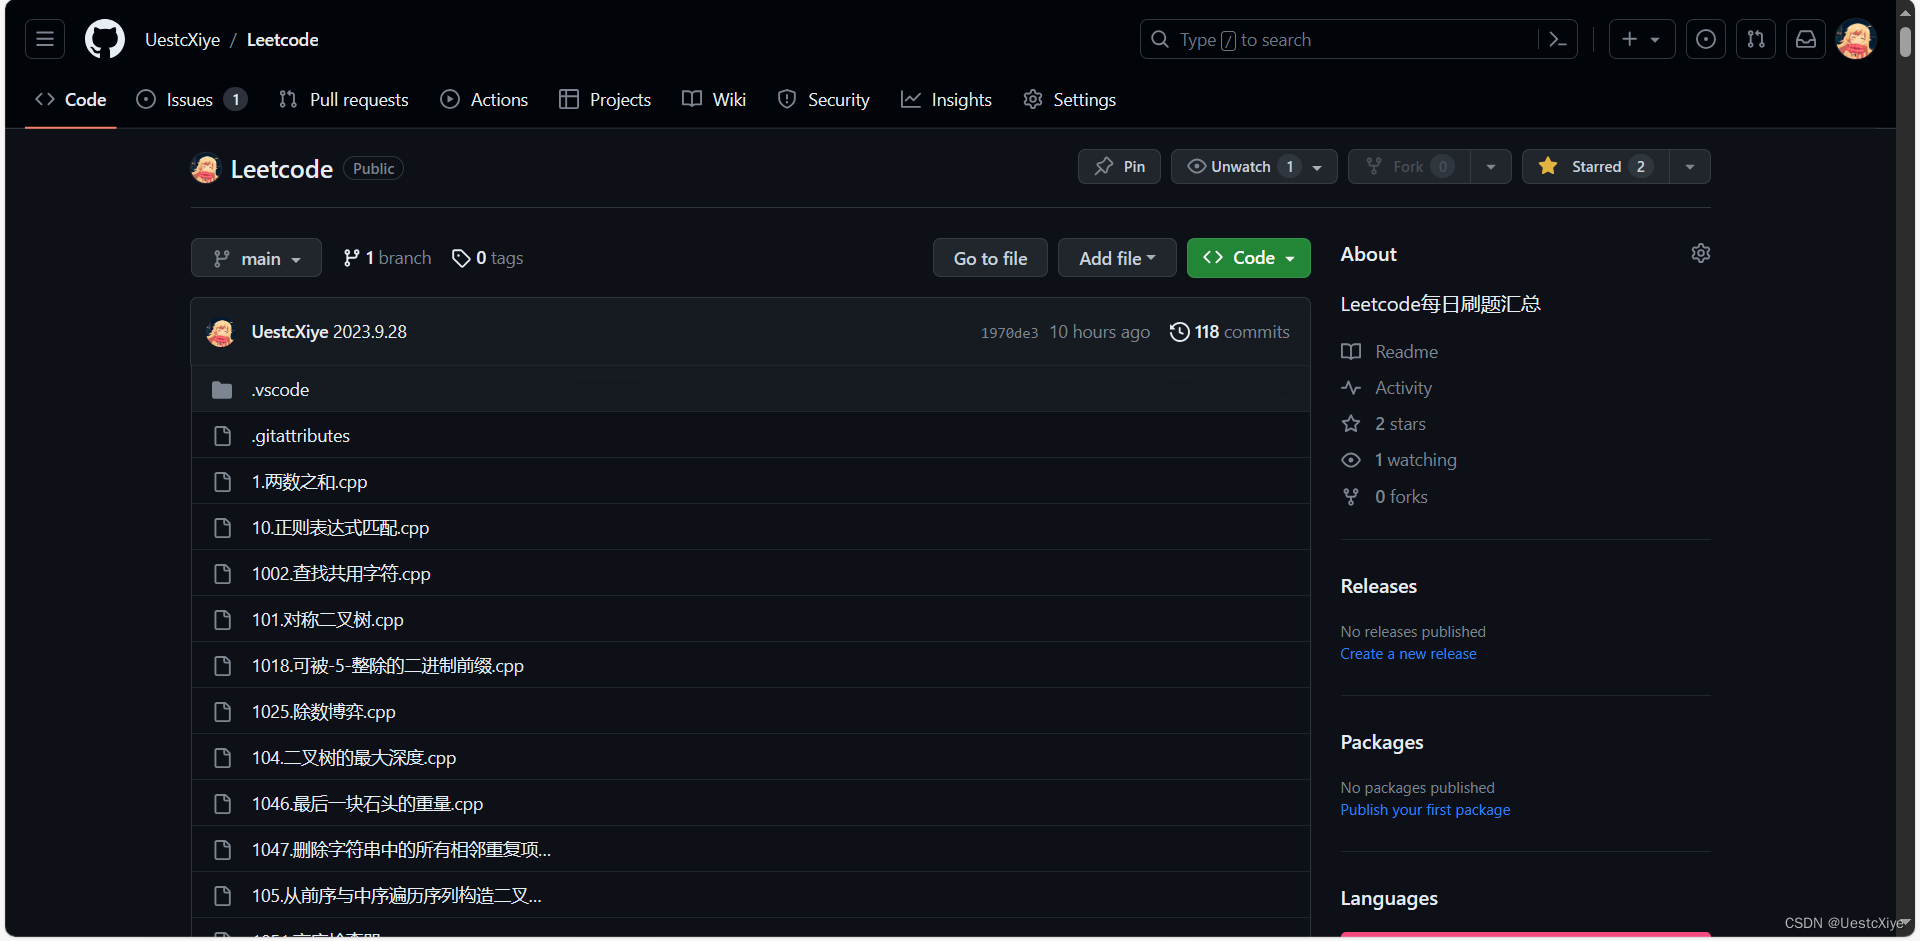Open the user avatar menu

click(x=1856, y=39)
